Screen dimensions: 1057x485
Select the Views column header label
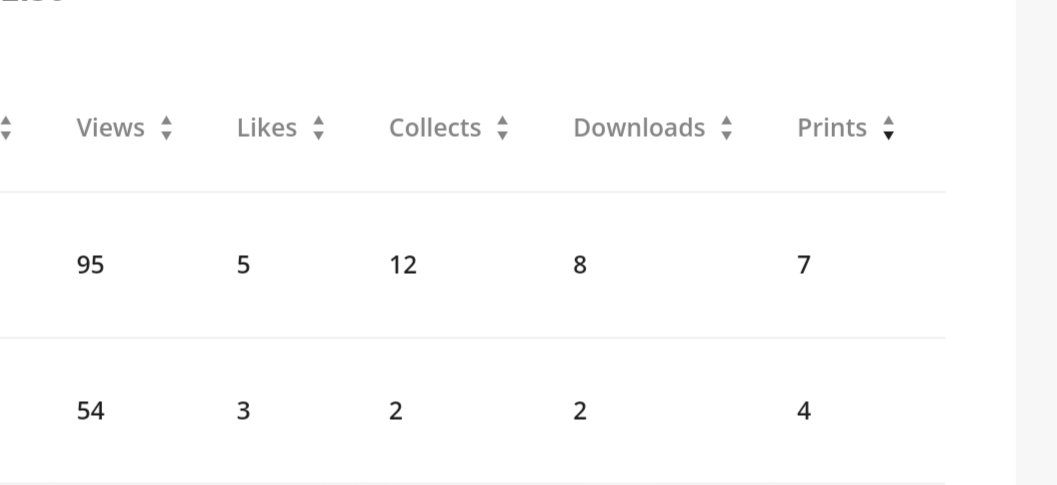[x=111, y=127]
